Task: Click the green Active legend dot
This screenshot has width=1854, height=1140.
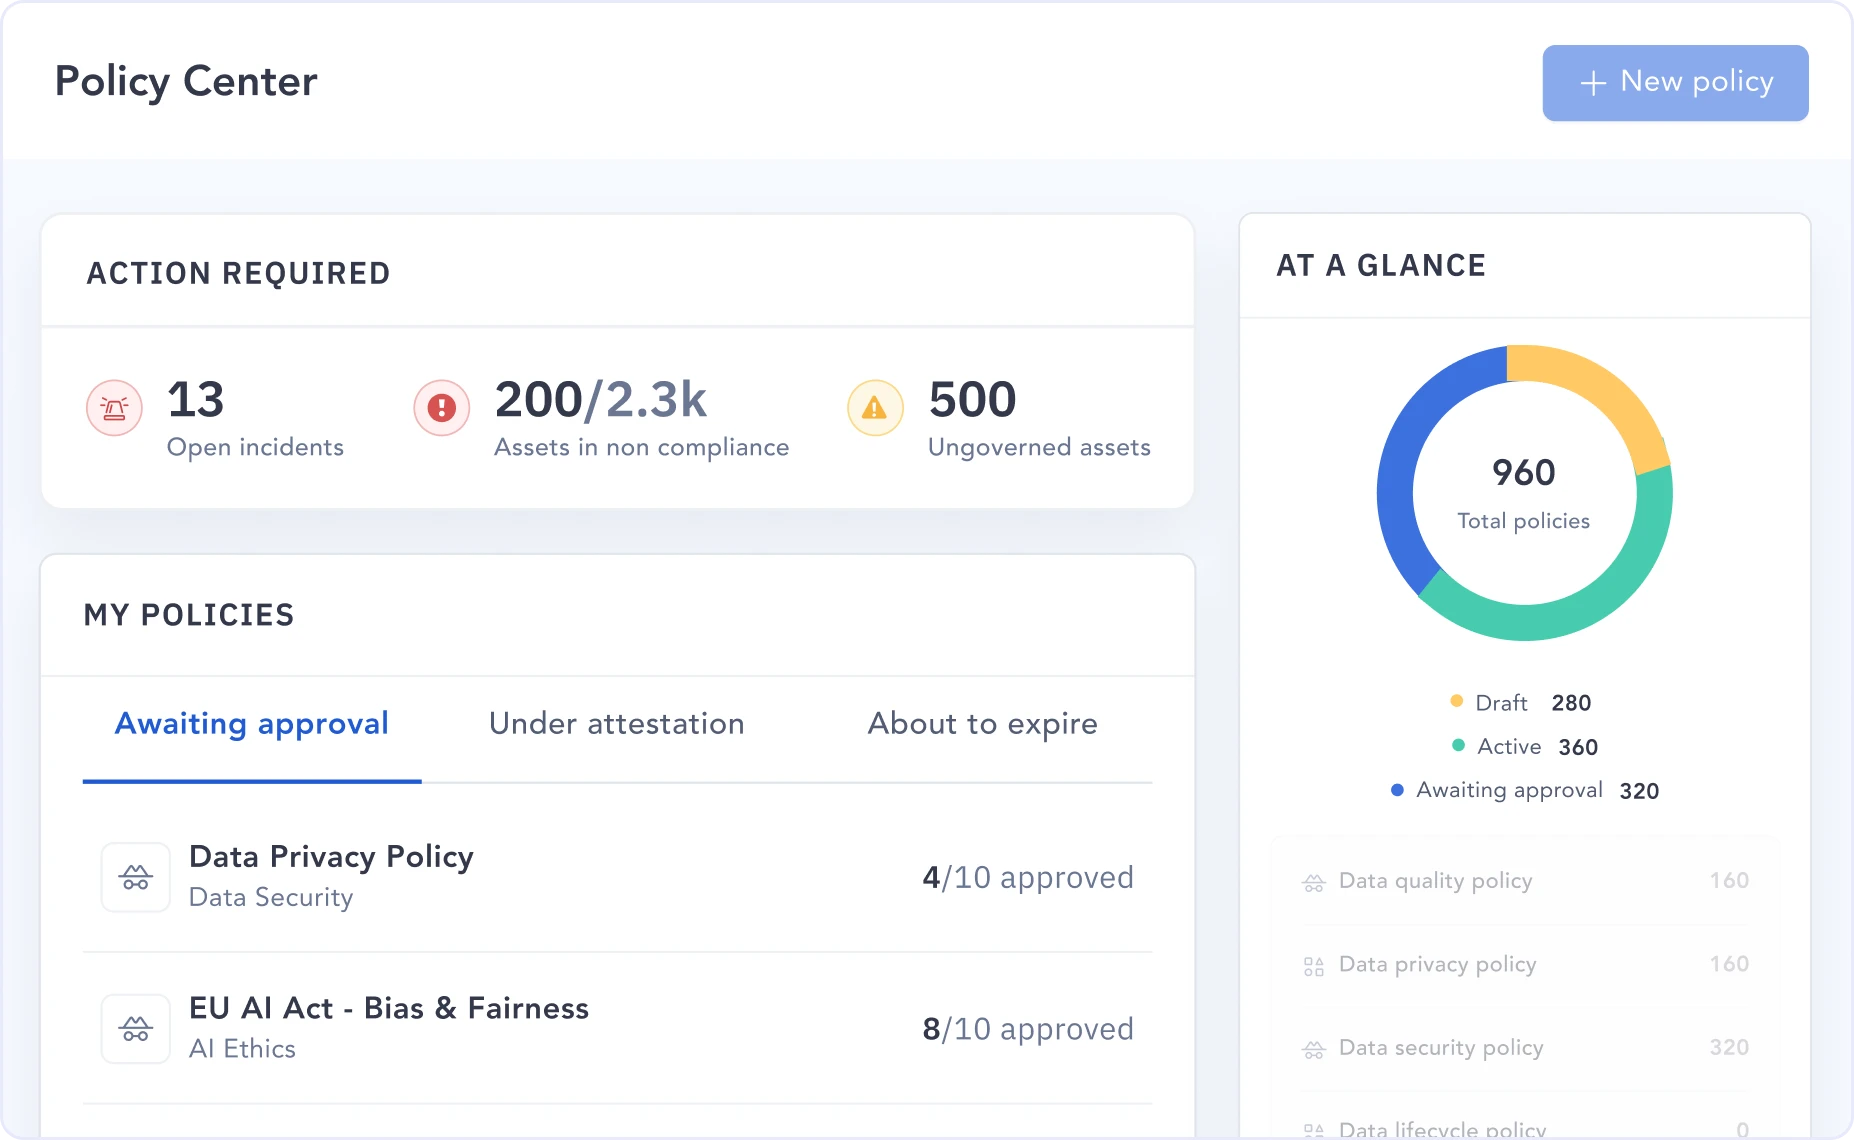Action: pyautogui.click(x=1458, y=745)
